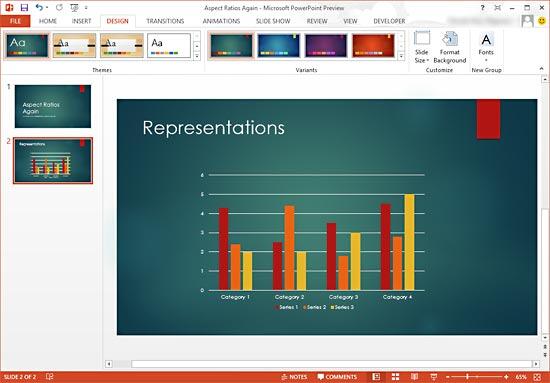This screenshot has height=383, width=550.
Task: Click the smiley feedback icon
Action: (542, 21)
